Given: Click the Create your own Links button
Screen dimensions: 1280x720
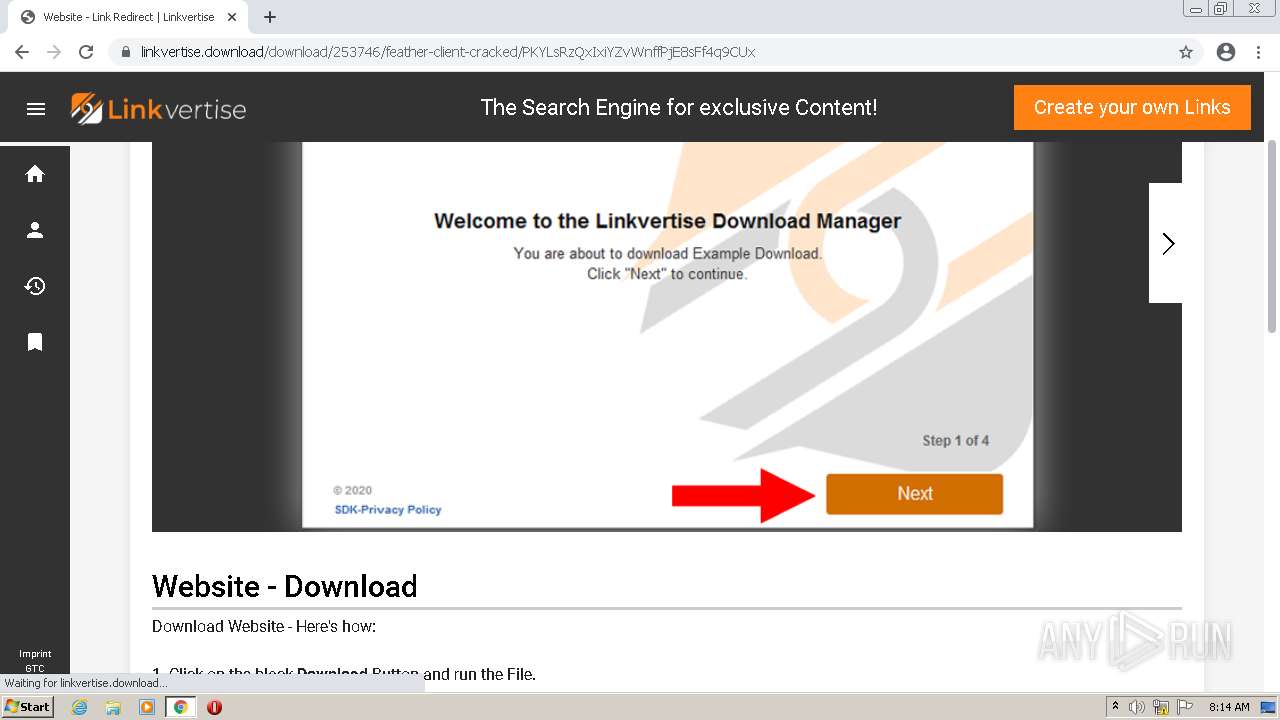Looking at the screenshot, I should click(x=1132, y=107).
